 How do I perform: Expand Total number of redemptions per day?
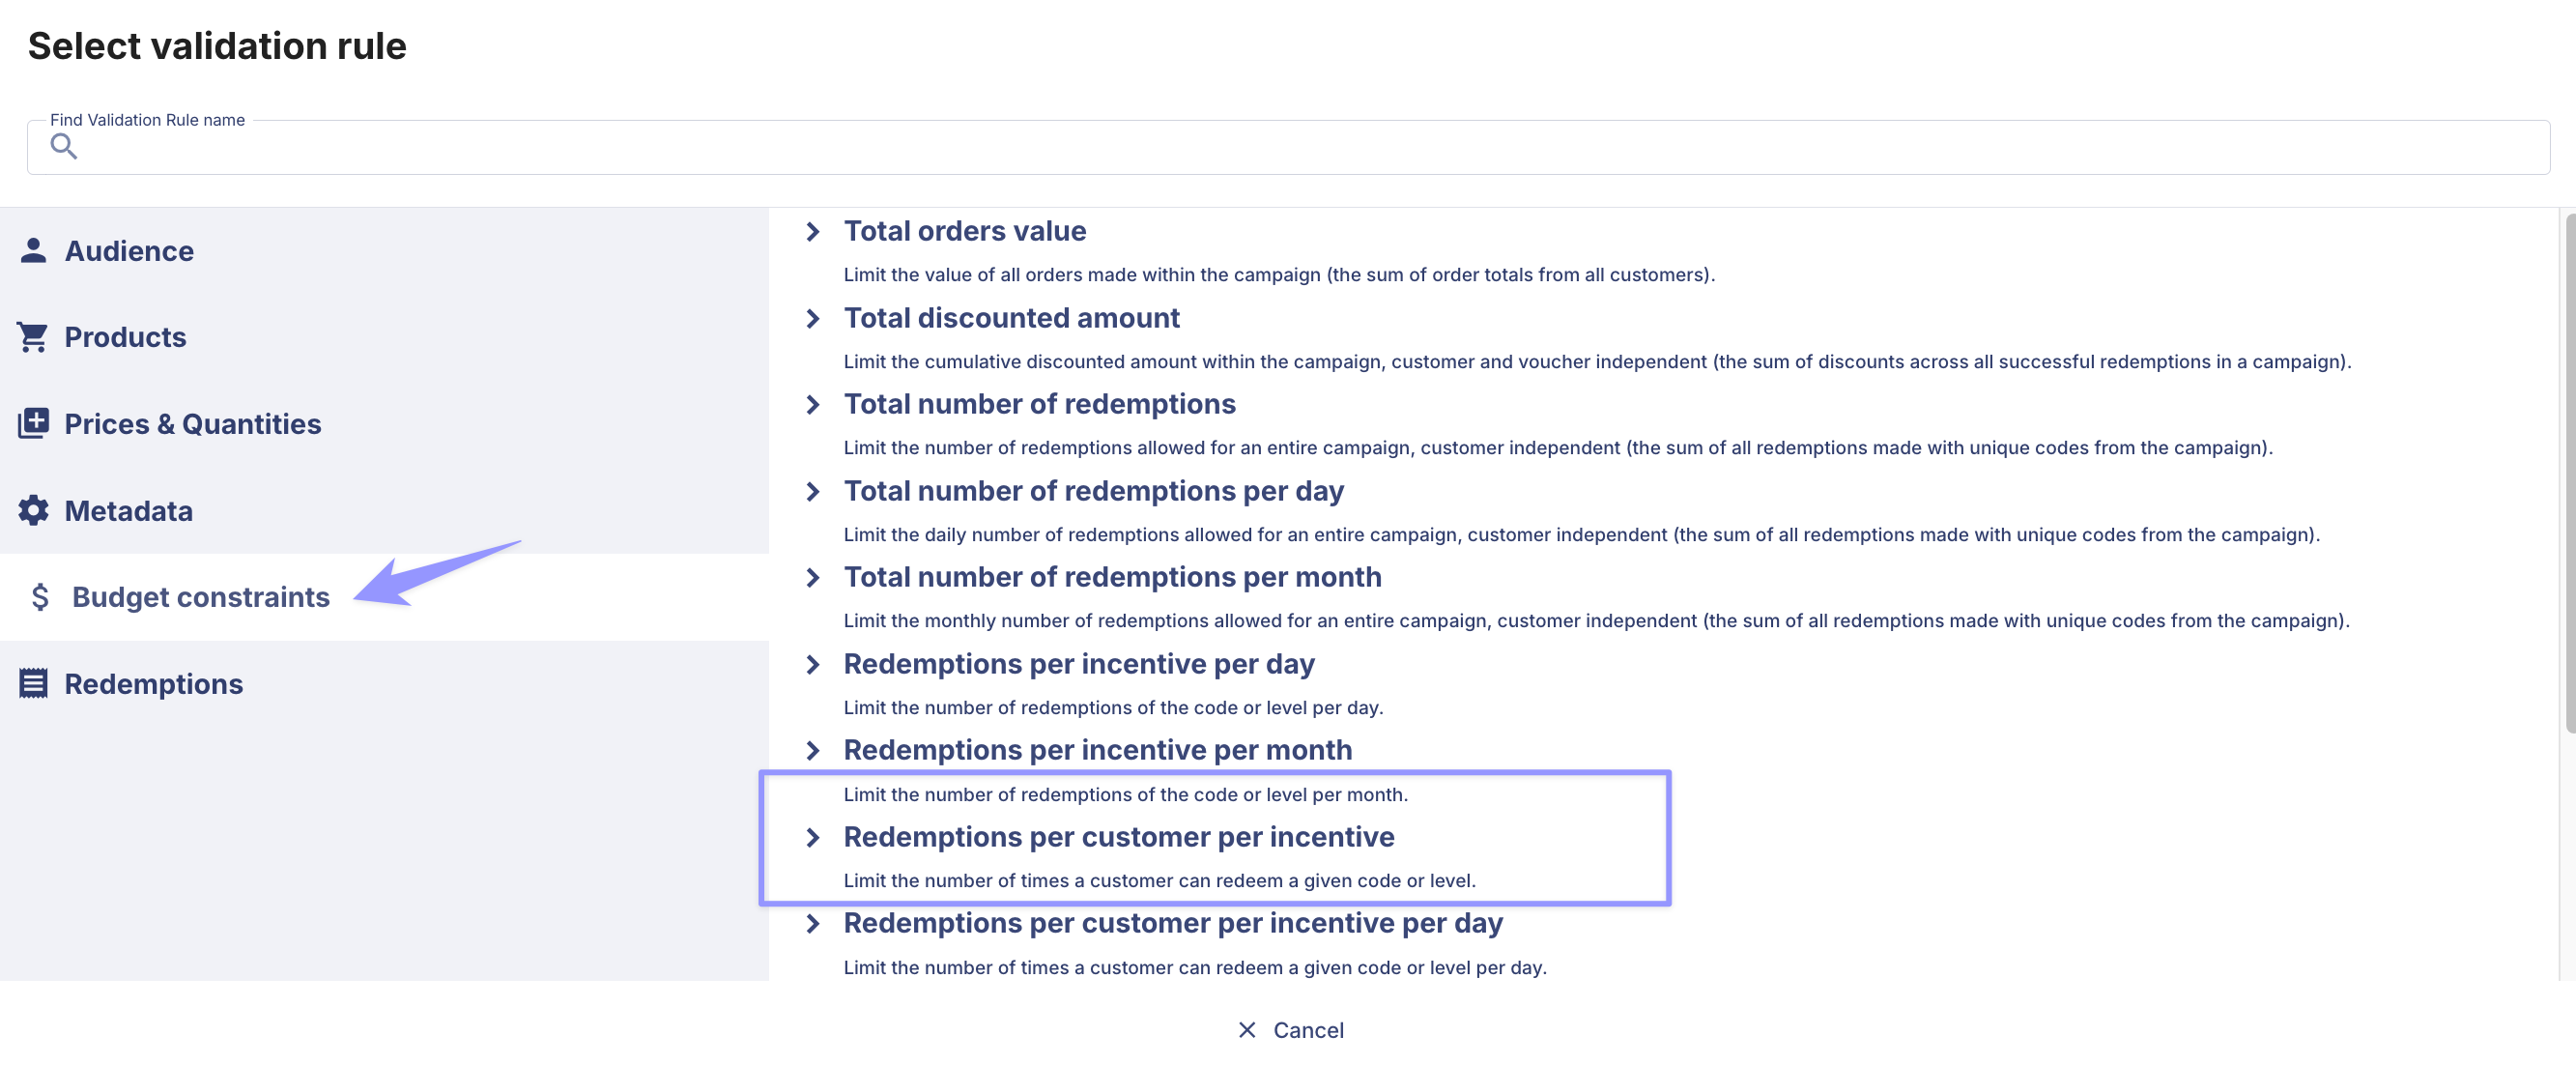(812, 491)
